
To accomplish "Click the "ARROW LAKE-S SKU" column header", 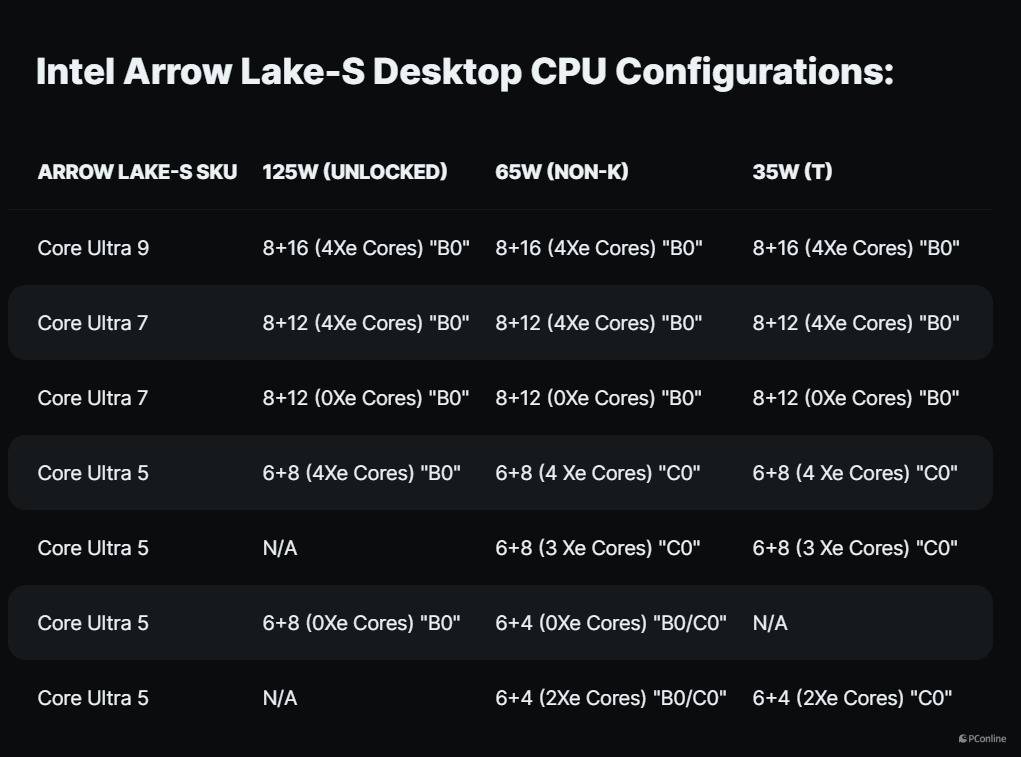I will pyautogui.click(x=137, y=172).
